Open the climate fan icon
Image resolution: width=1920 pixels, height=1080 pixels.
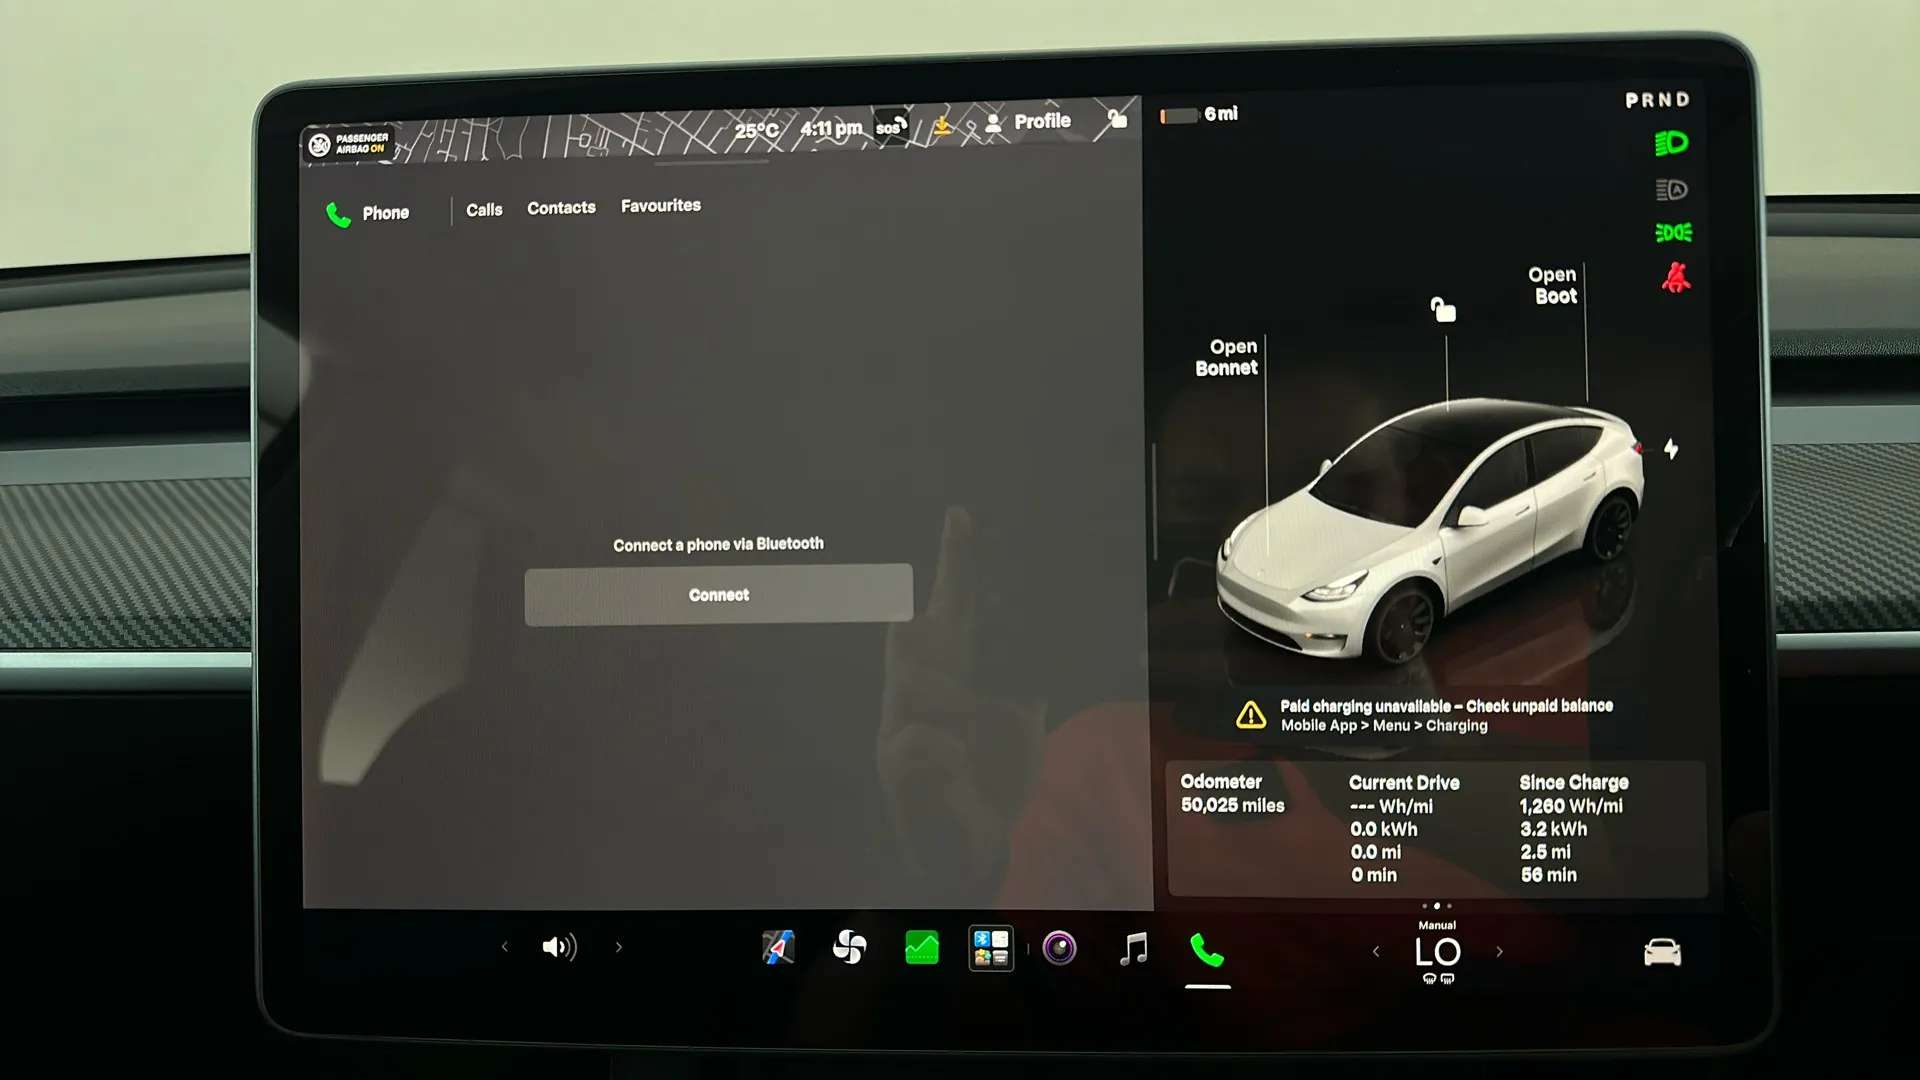(849, 946)
